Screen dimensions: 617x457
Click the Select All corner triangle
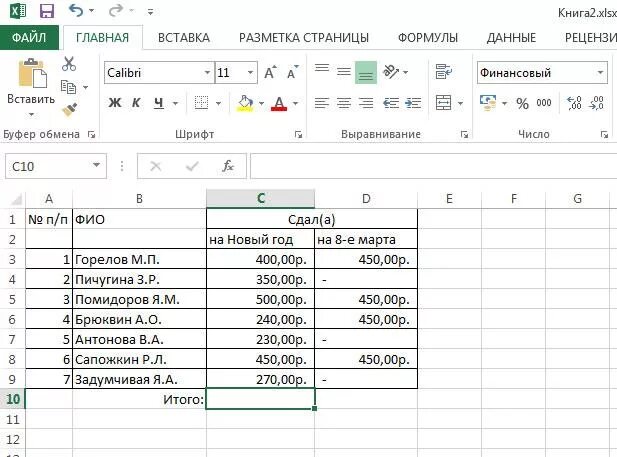click(x=15, y=199)
